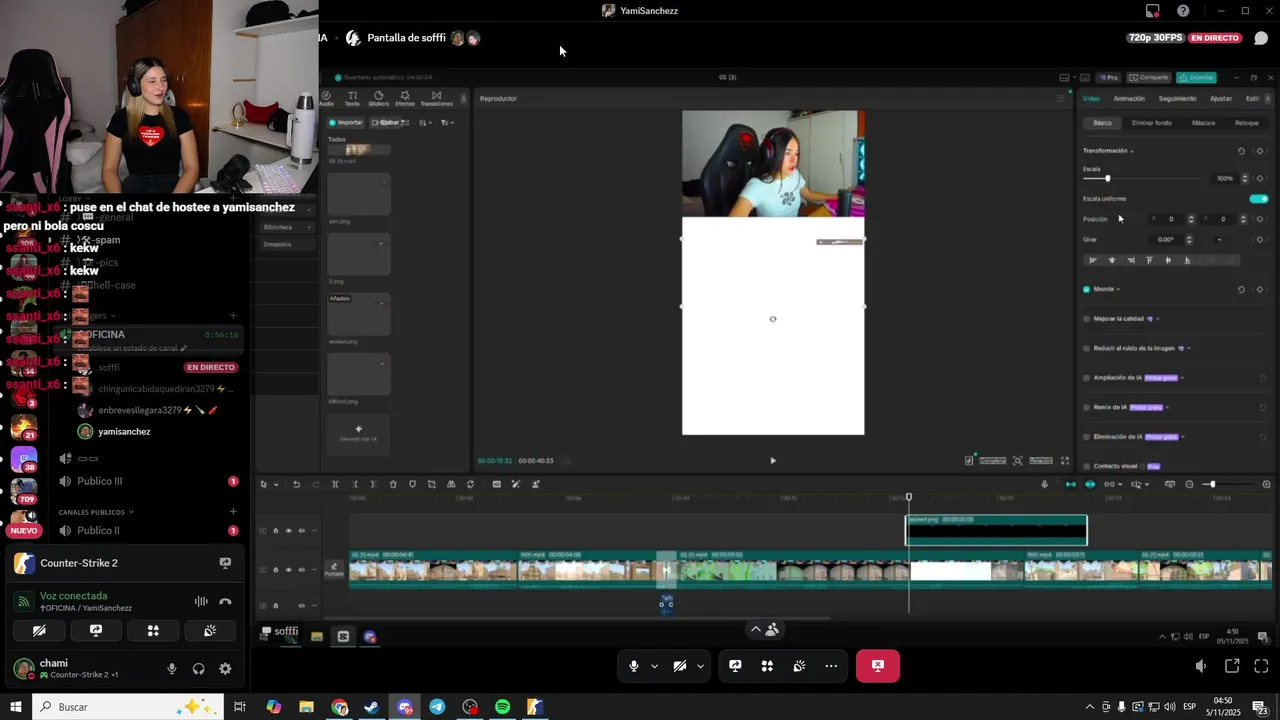The height and width of the screenshot is (720, 1280).
Task: Open the Efectos panel in the editor
Action: pyautogui.click(x=405, y=98)
